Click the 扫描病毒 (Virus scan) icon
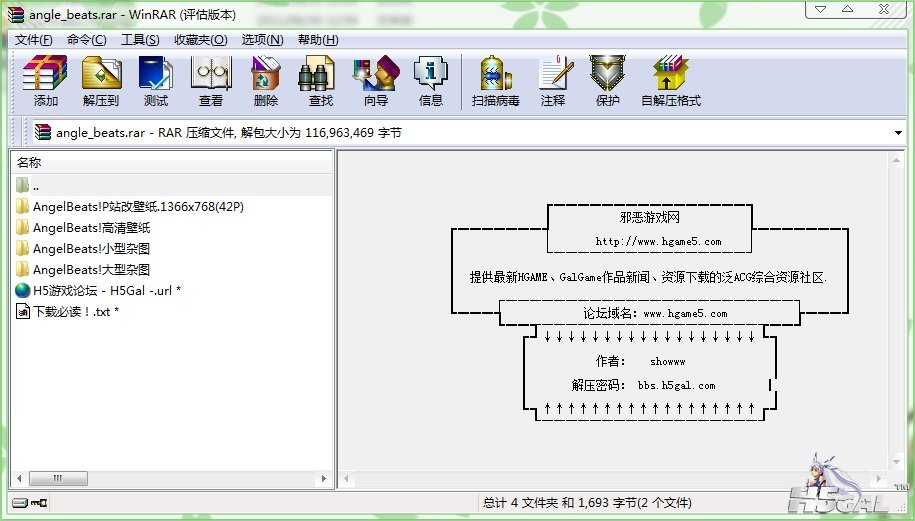Screen dimensions: 915x521 click(x=495, y=74)
